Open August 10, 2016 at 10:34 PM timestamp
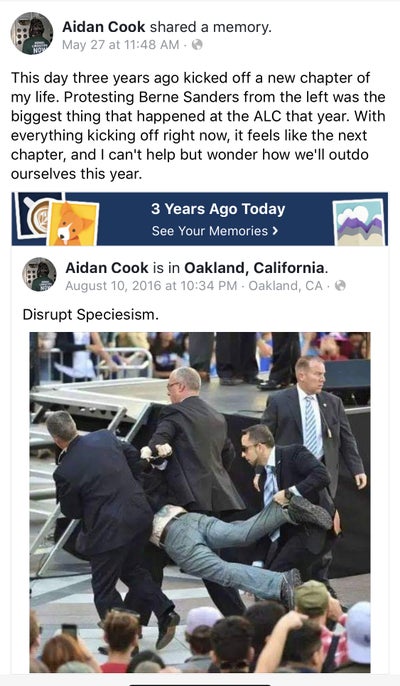Screen dimensions: 400x686 point(151,286)
